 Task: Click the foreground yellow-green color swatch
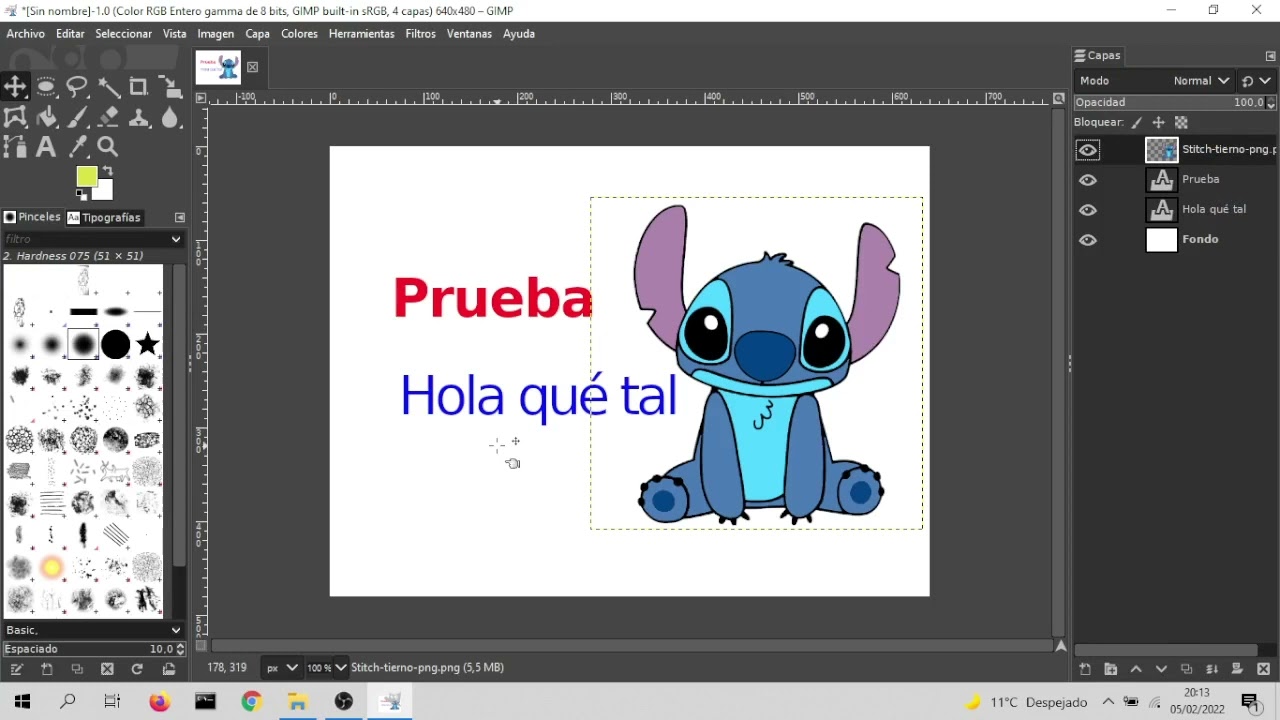86,176
